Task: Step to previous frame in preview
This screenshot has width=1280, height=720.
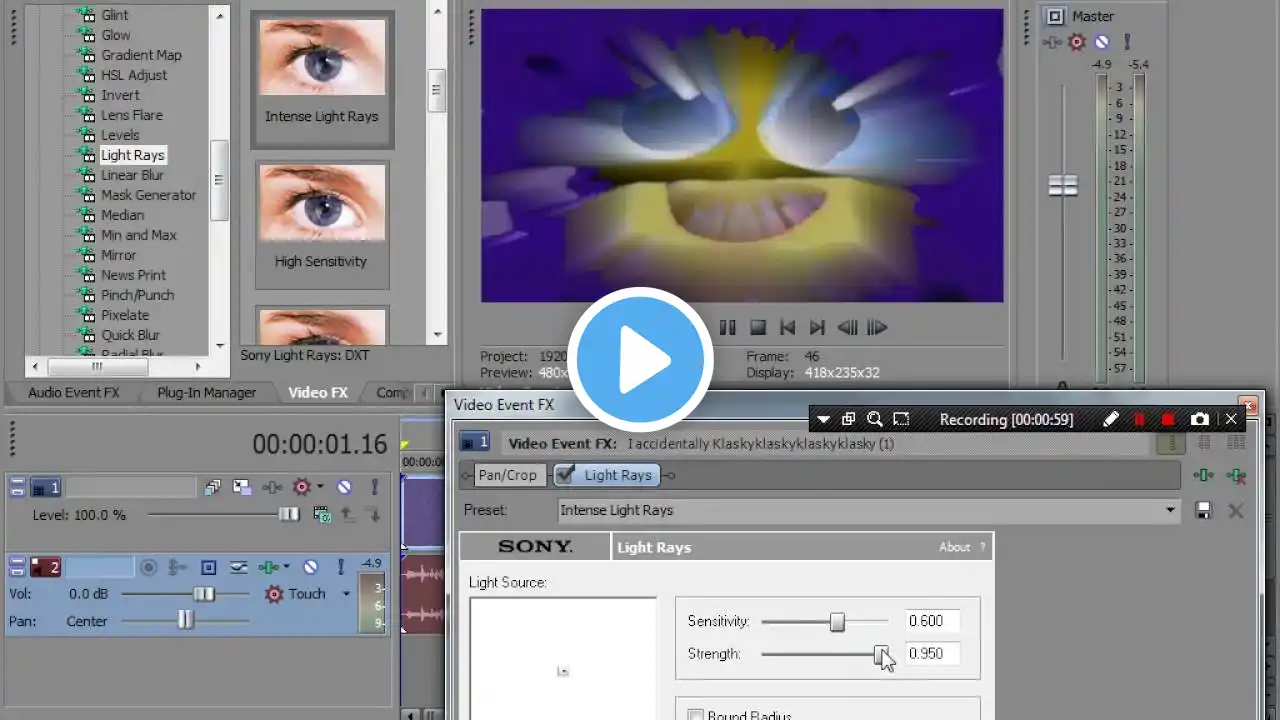Action: pos(846,327)
